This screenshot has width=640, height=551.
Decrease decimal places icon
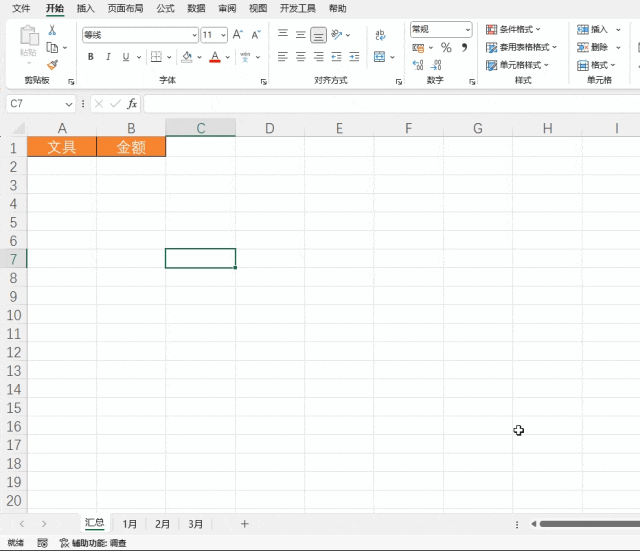(436, 65)
